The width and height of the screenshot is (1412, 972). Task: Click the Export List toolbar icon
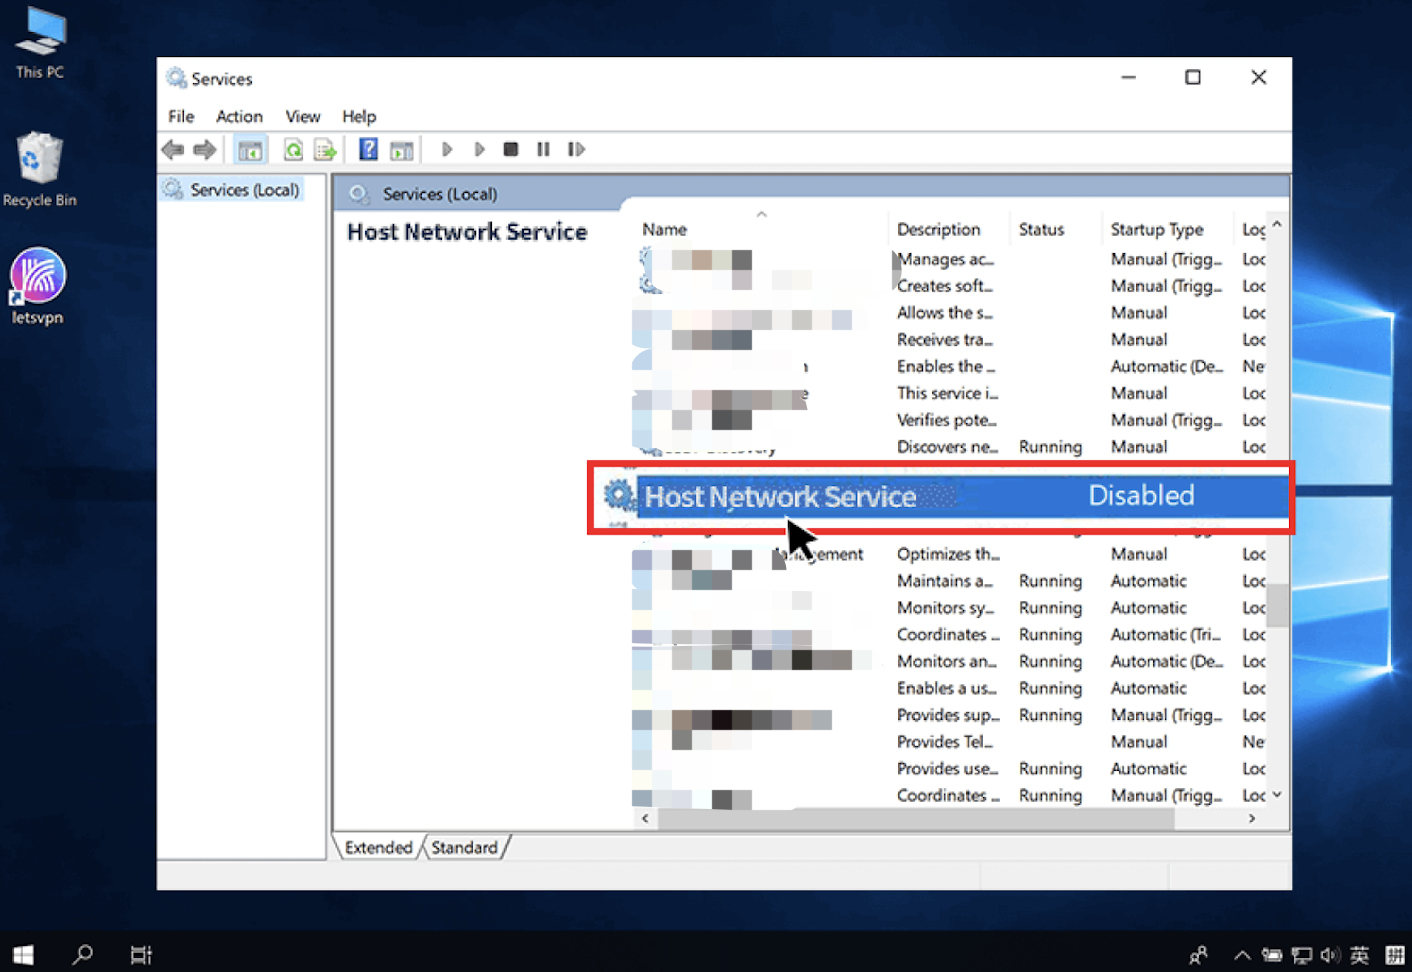pos(325,150)
